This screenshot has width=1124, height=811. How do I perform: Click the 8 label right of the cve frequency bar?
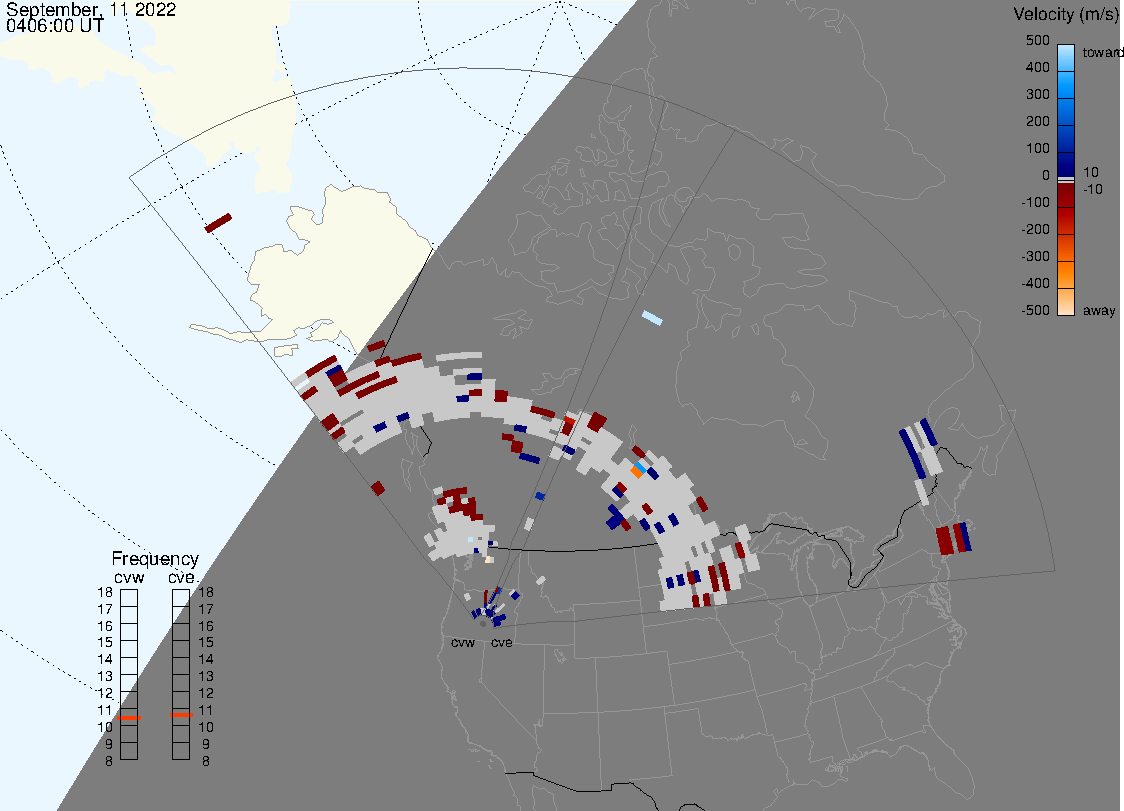[206, 762]
